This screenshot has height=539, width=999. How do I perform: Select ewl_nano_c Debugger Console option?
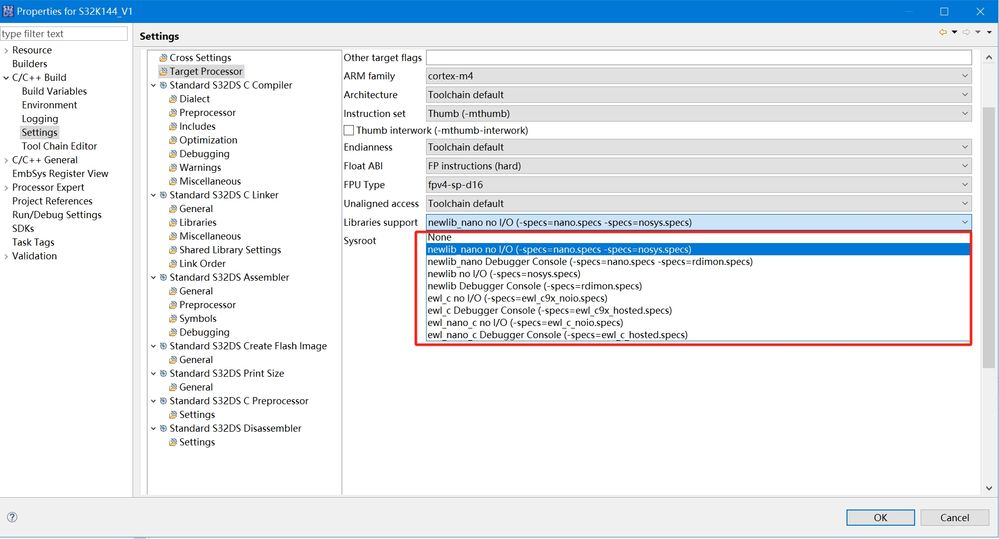tap(698, 334)
